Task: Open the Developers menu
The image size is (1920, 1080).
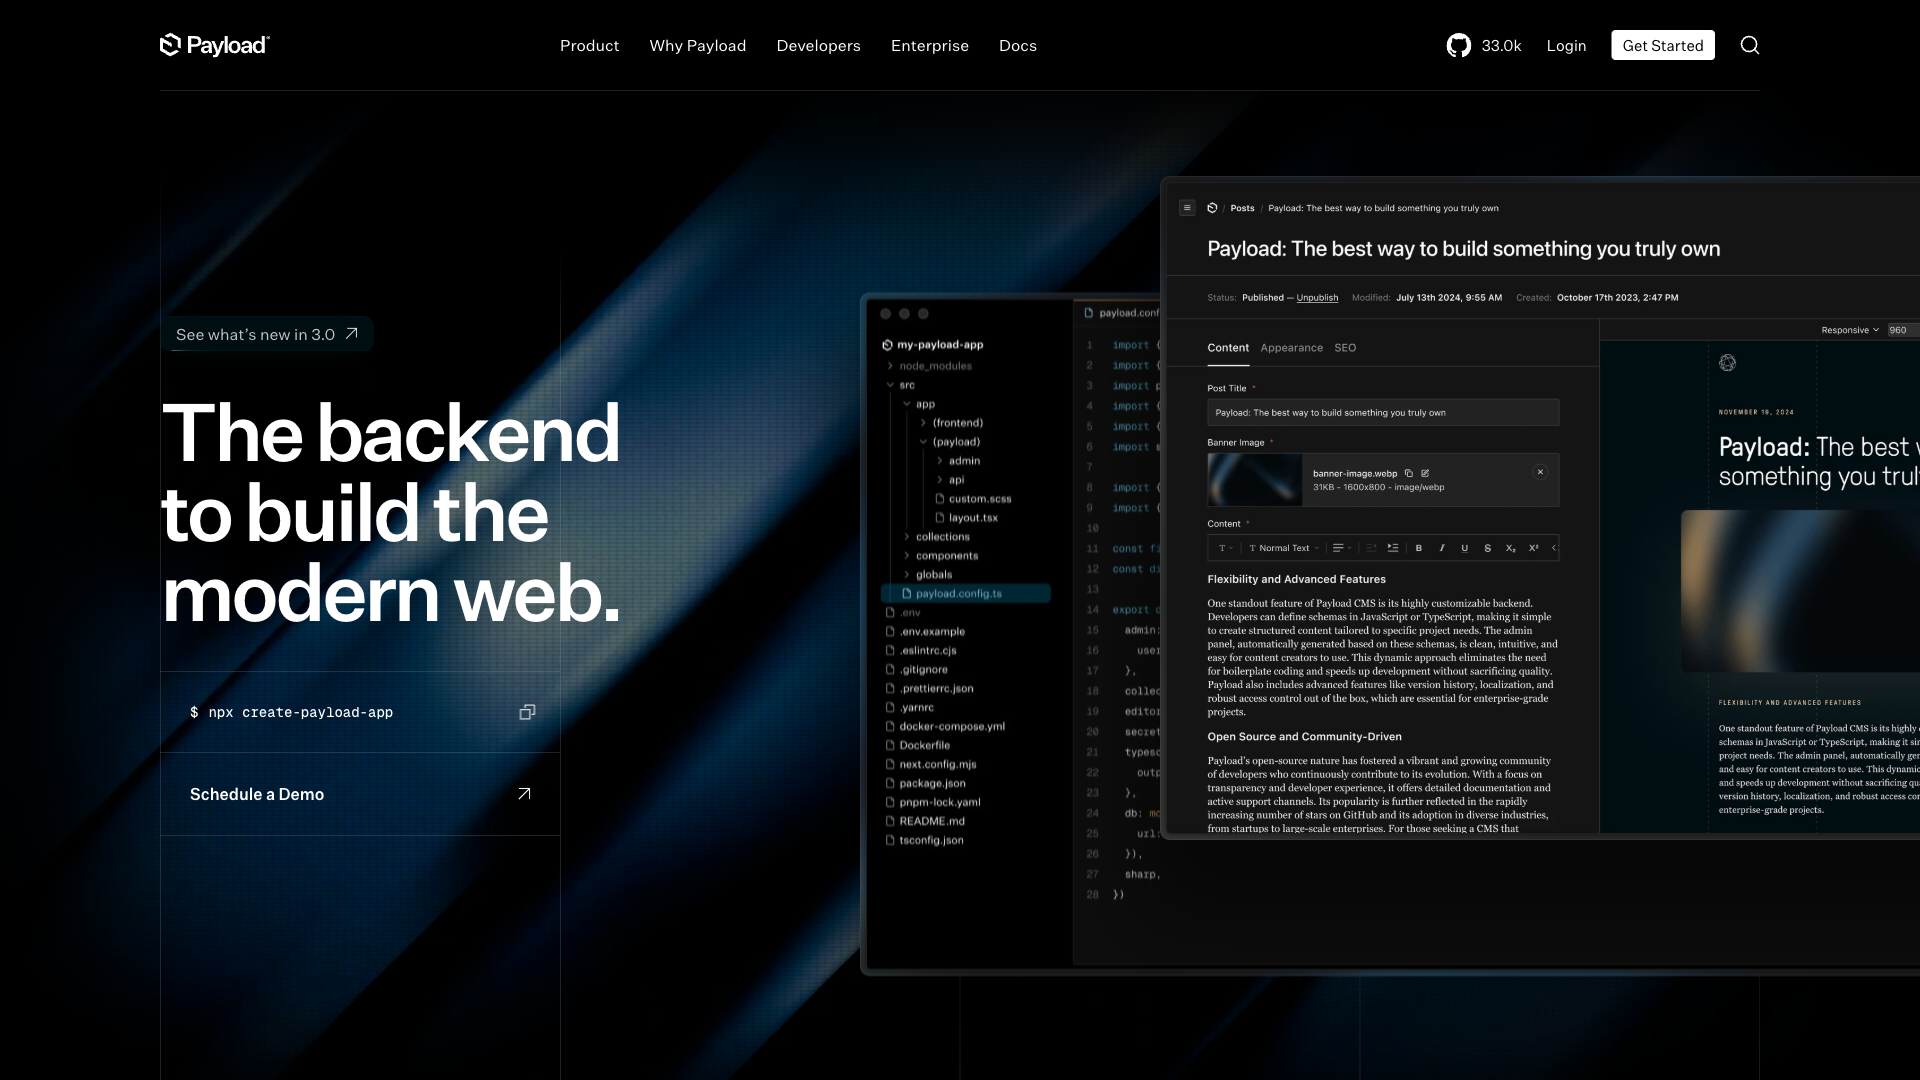Action: (x=818, y=46)
